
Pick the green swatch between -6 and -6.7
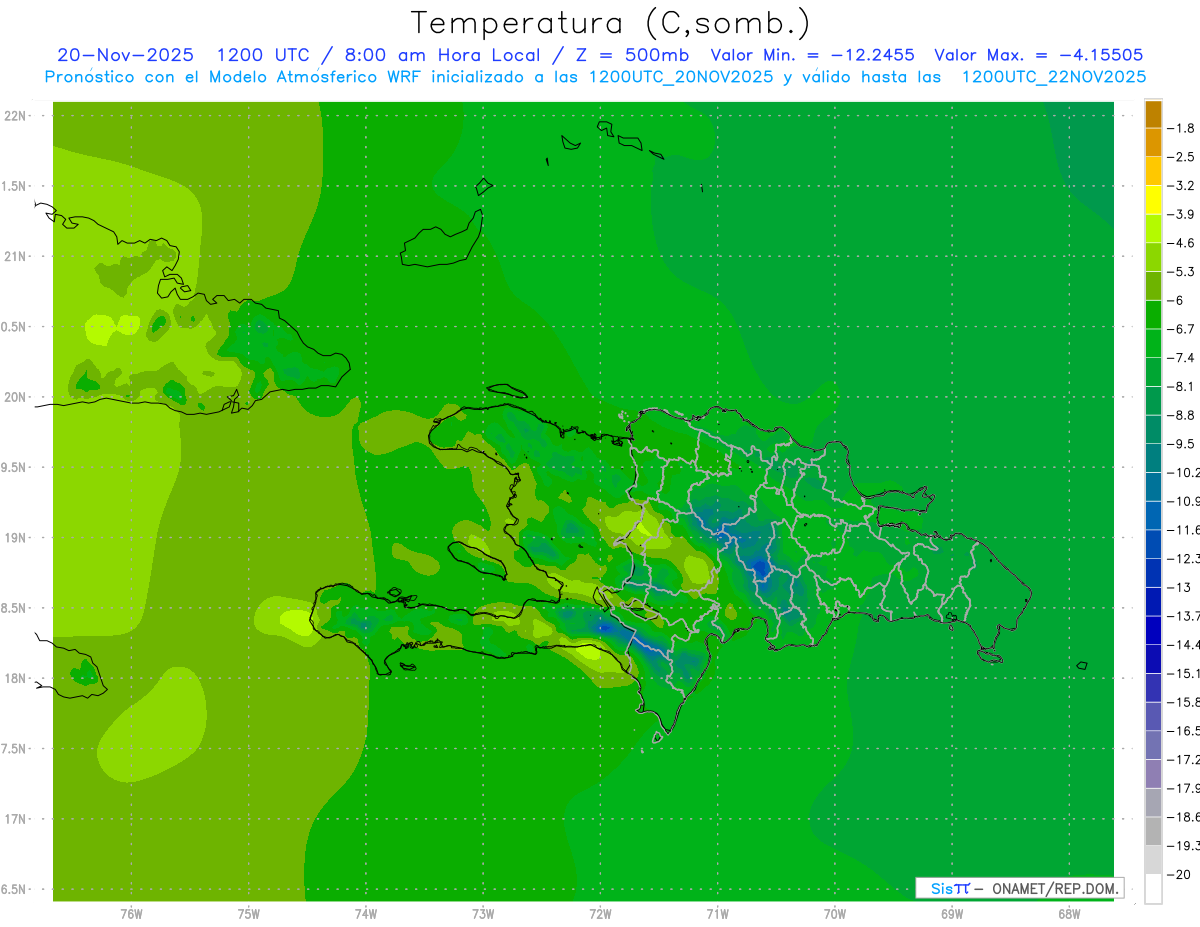coord(1153,315)
